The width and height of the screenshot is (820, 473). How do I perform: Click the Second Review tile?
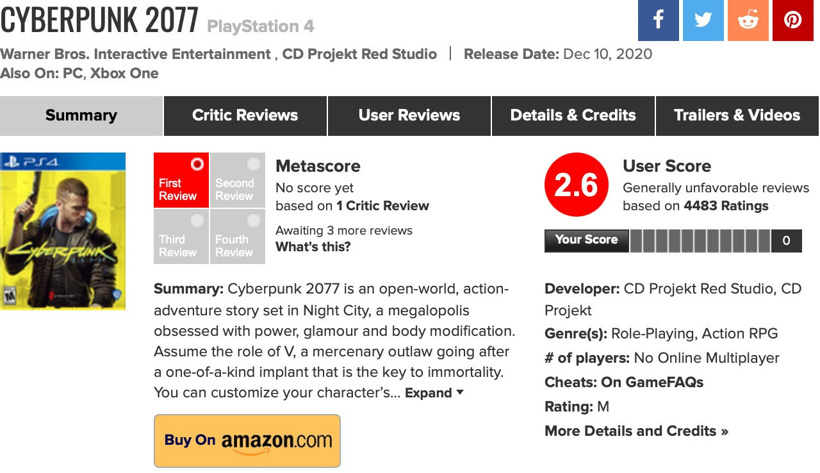click(237, 180)
